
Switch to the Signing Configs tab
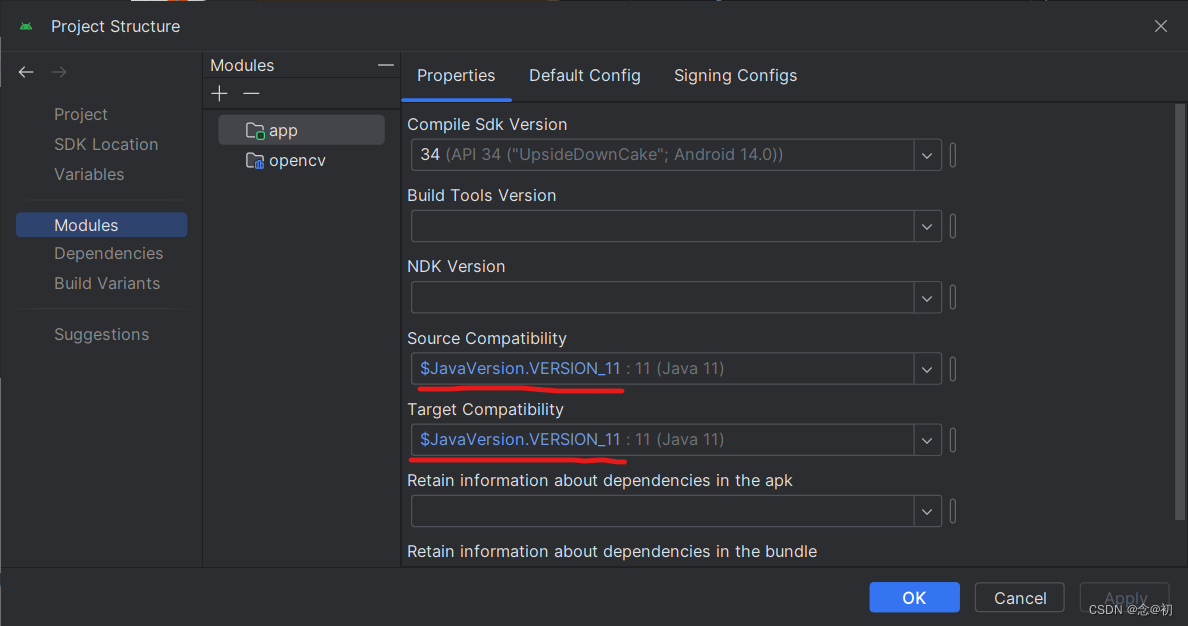(735, 75)
